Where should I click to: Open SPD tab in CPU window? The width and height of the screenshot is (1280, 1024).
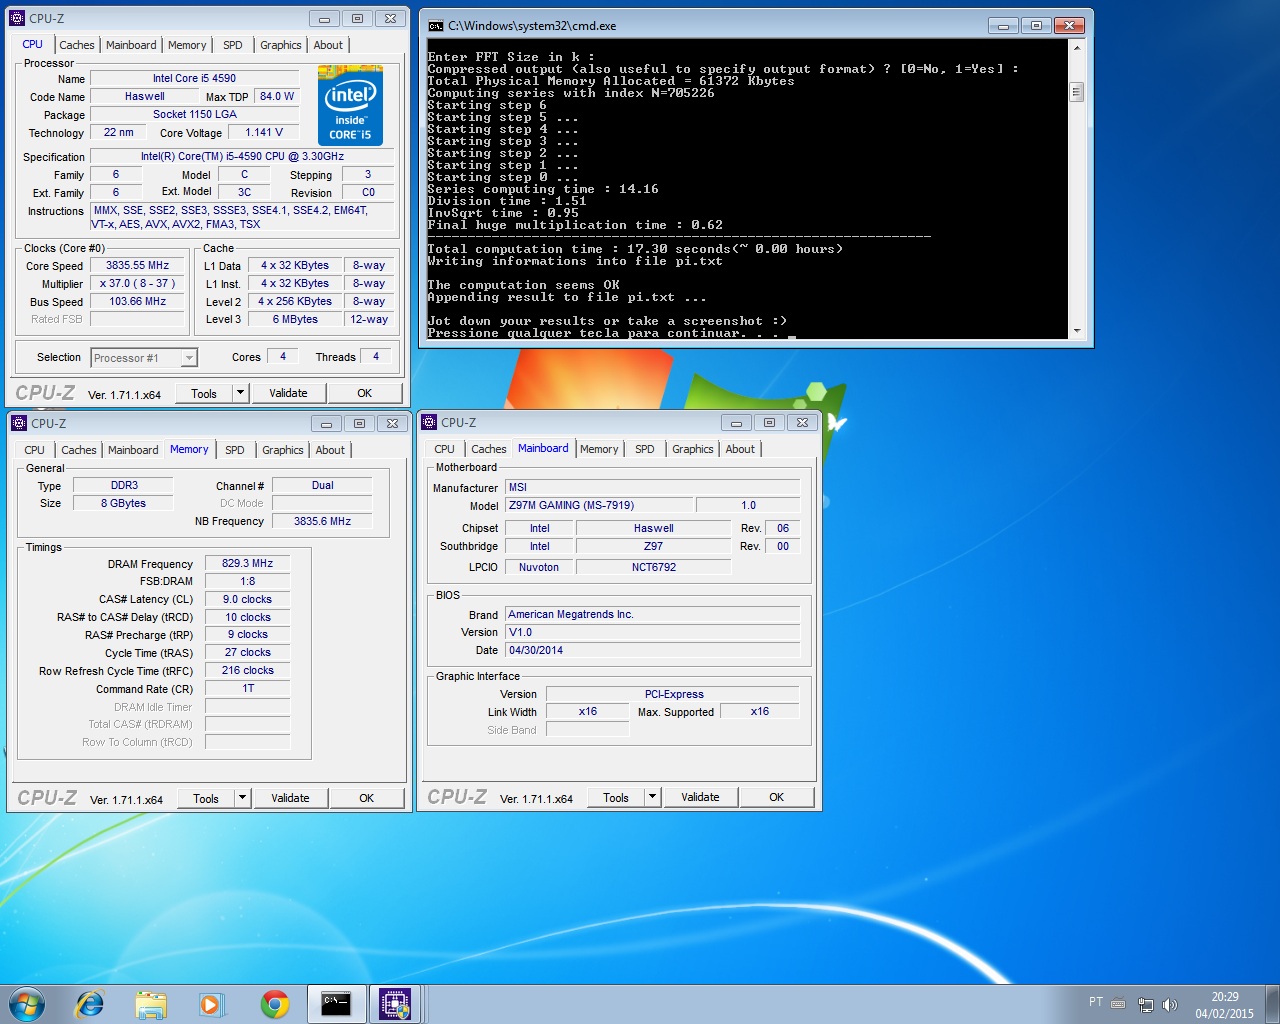click(233, 45)
